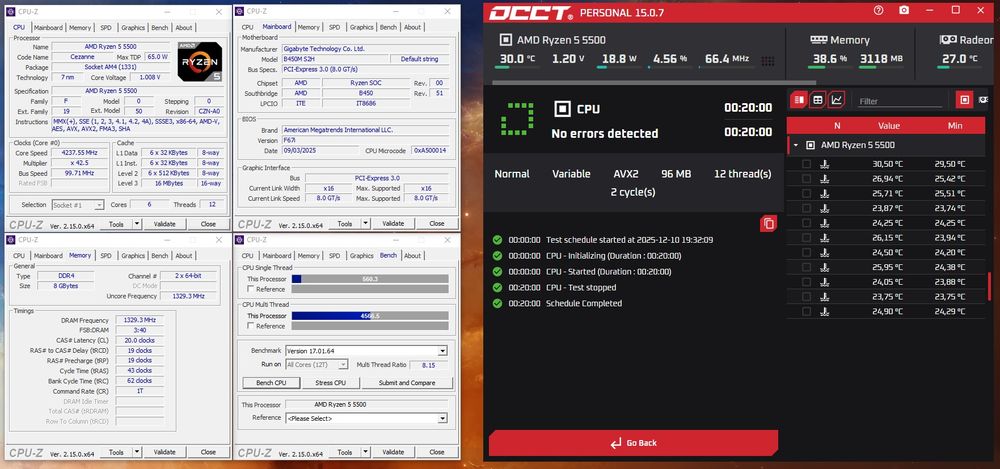
Task: Check the 30,50 °C sensor row checkbox
Action: click(806, 164)
